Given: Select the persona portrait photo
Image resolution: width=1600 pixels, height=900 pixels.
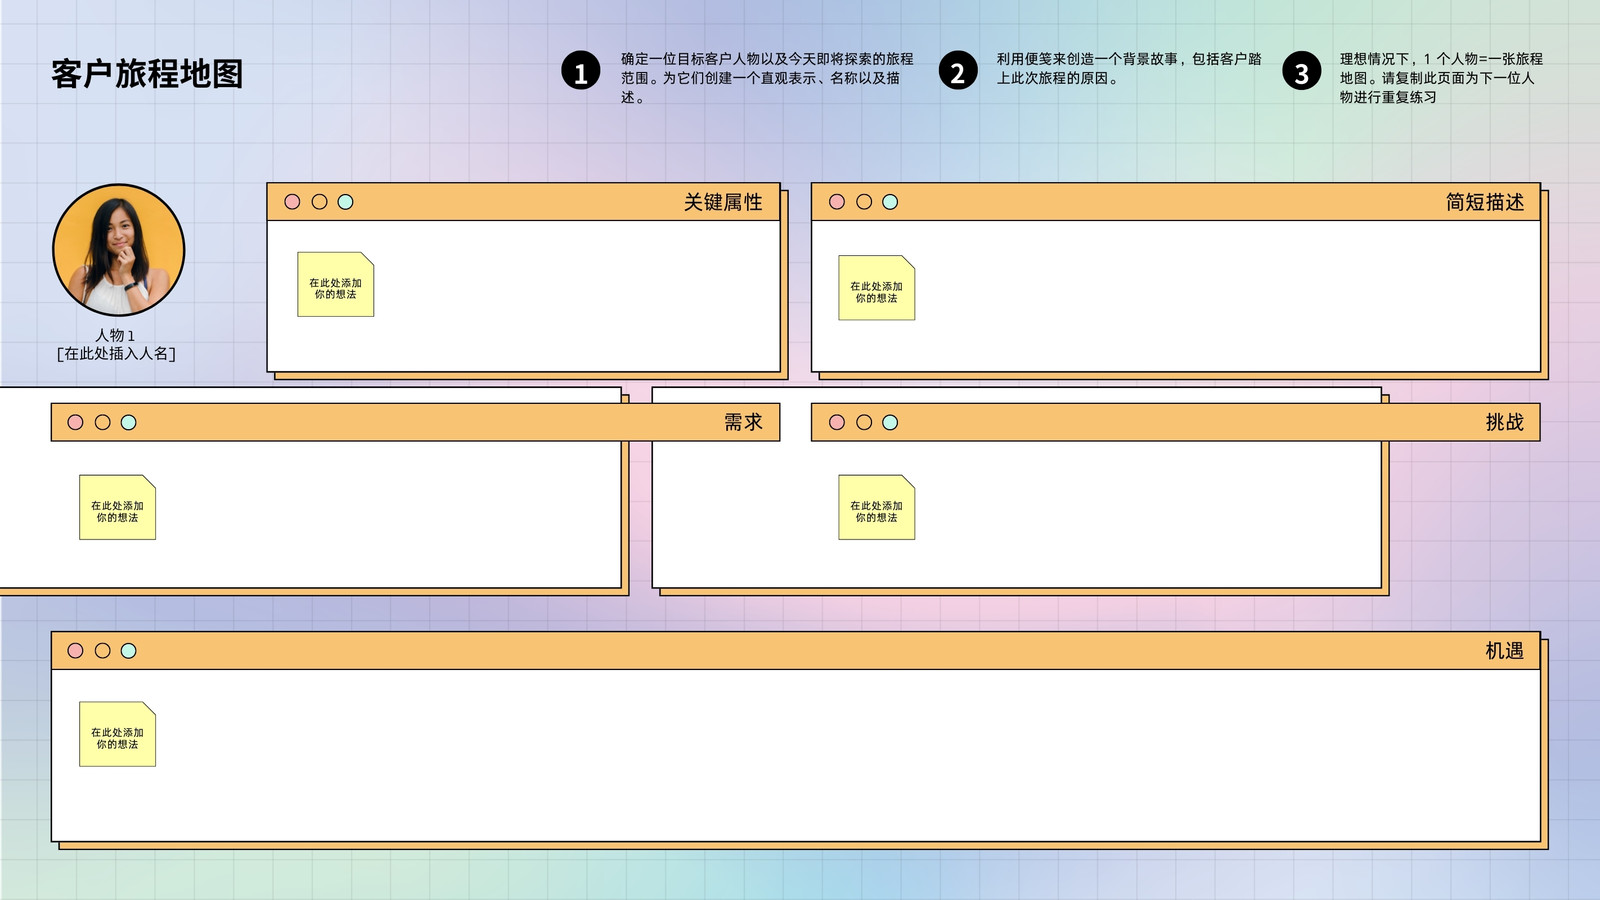Looking at the screenshot, I should point(119,250).
